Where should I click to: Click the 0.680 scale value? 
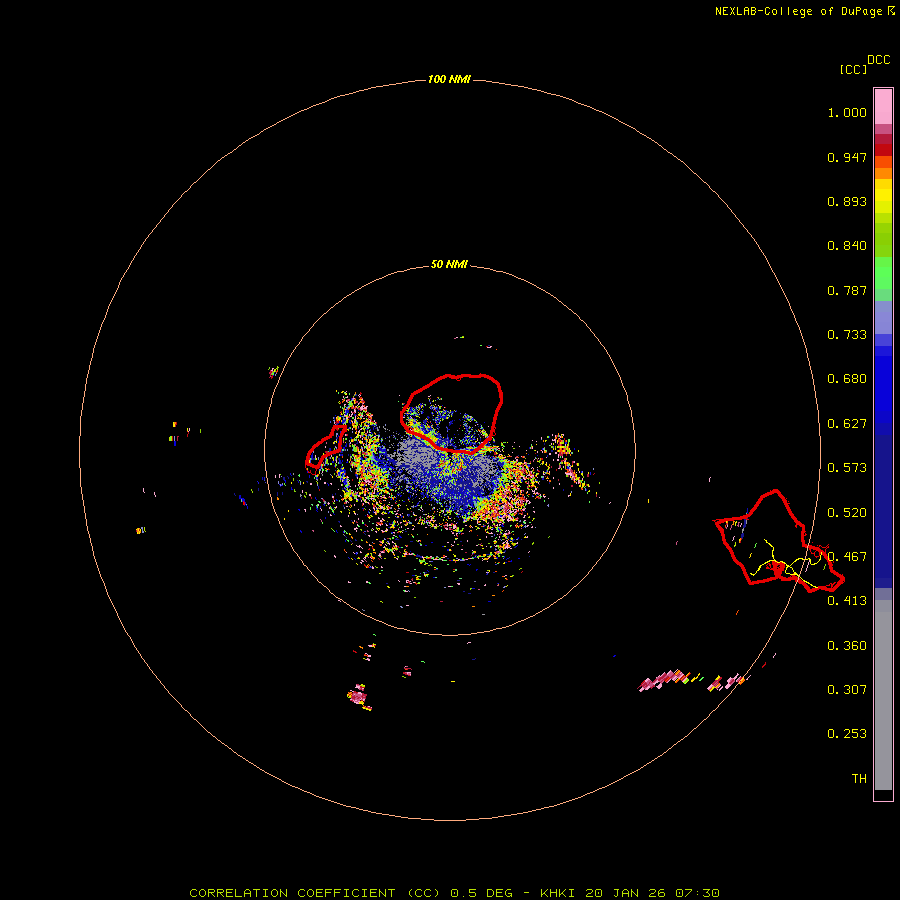click(x=847, y=379)
